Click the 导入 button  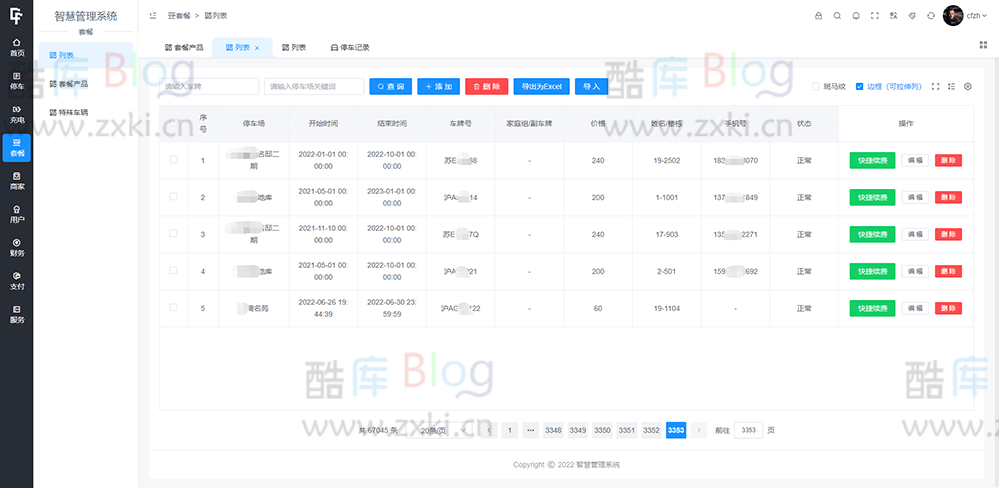[x=591, y=87]
